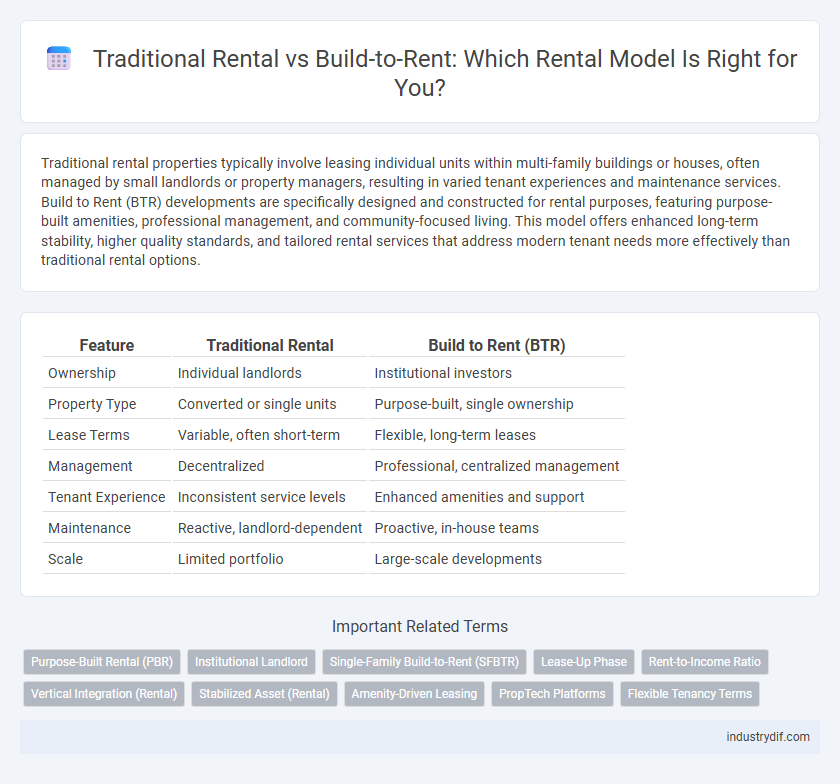Click the Stabilized Asset (Rental) tag
The image size is (840, 784).
click(x=264, y=693)
